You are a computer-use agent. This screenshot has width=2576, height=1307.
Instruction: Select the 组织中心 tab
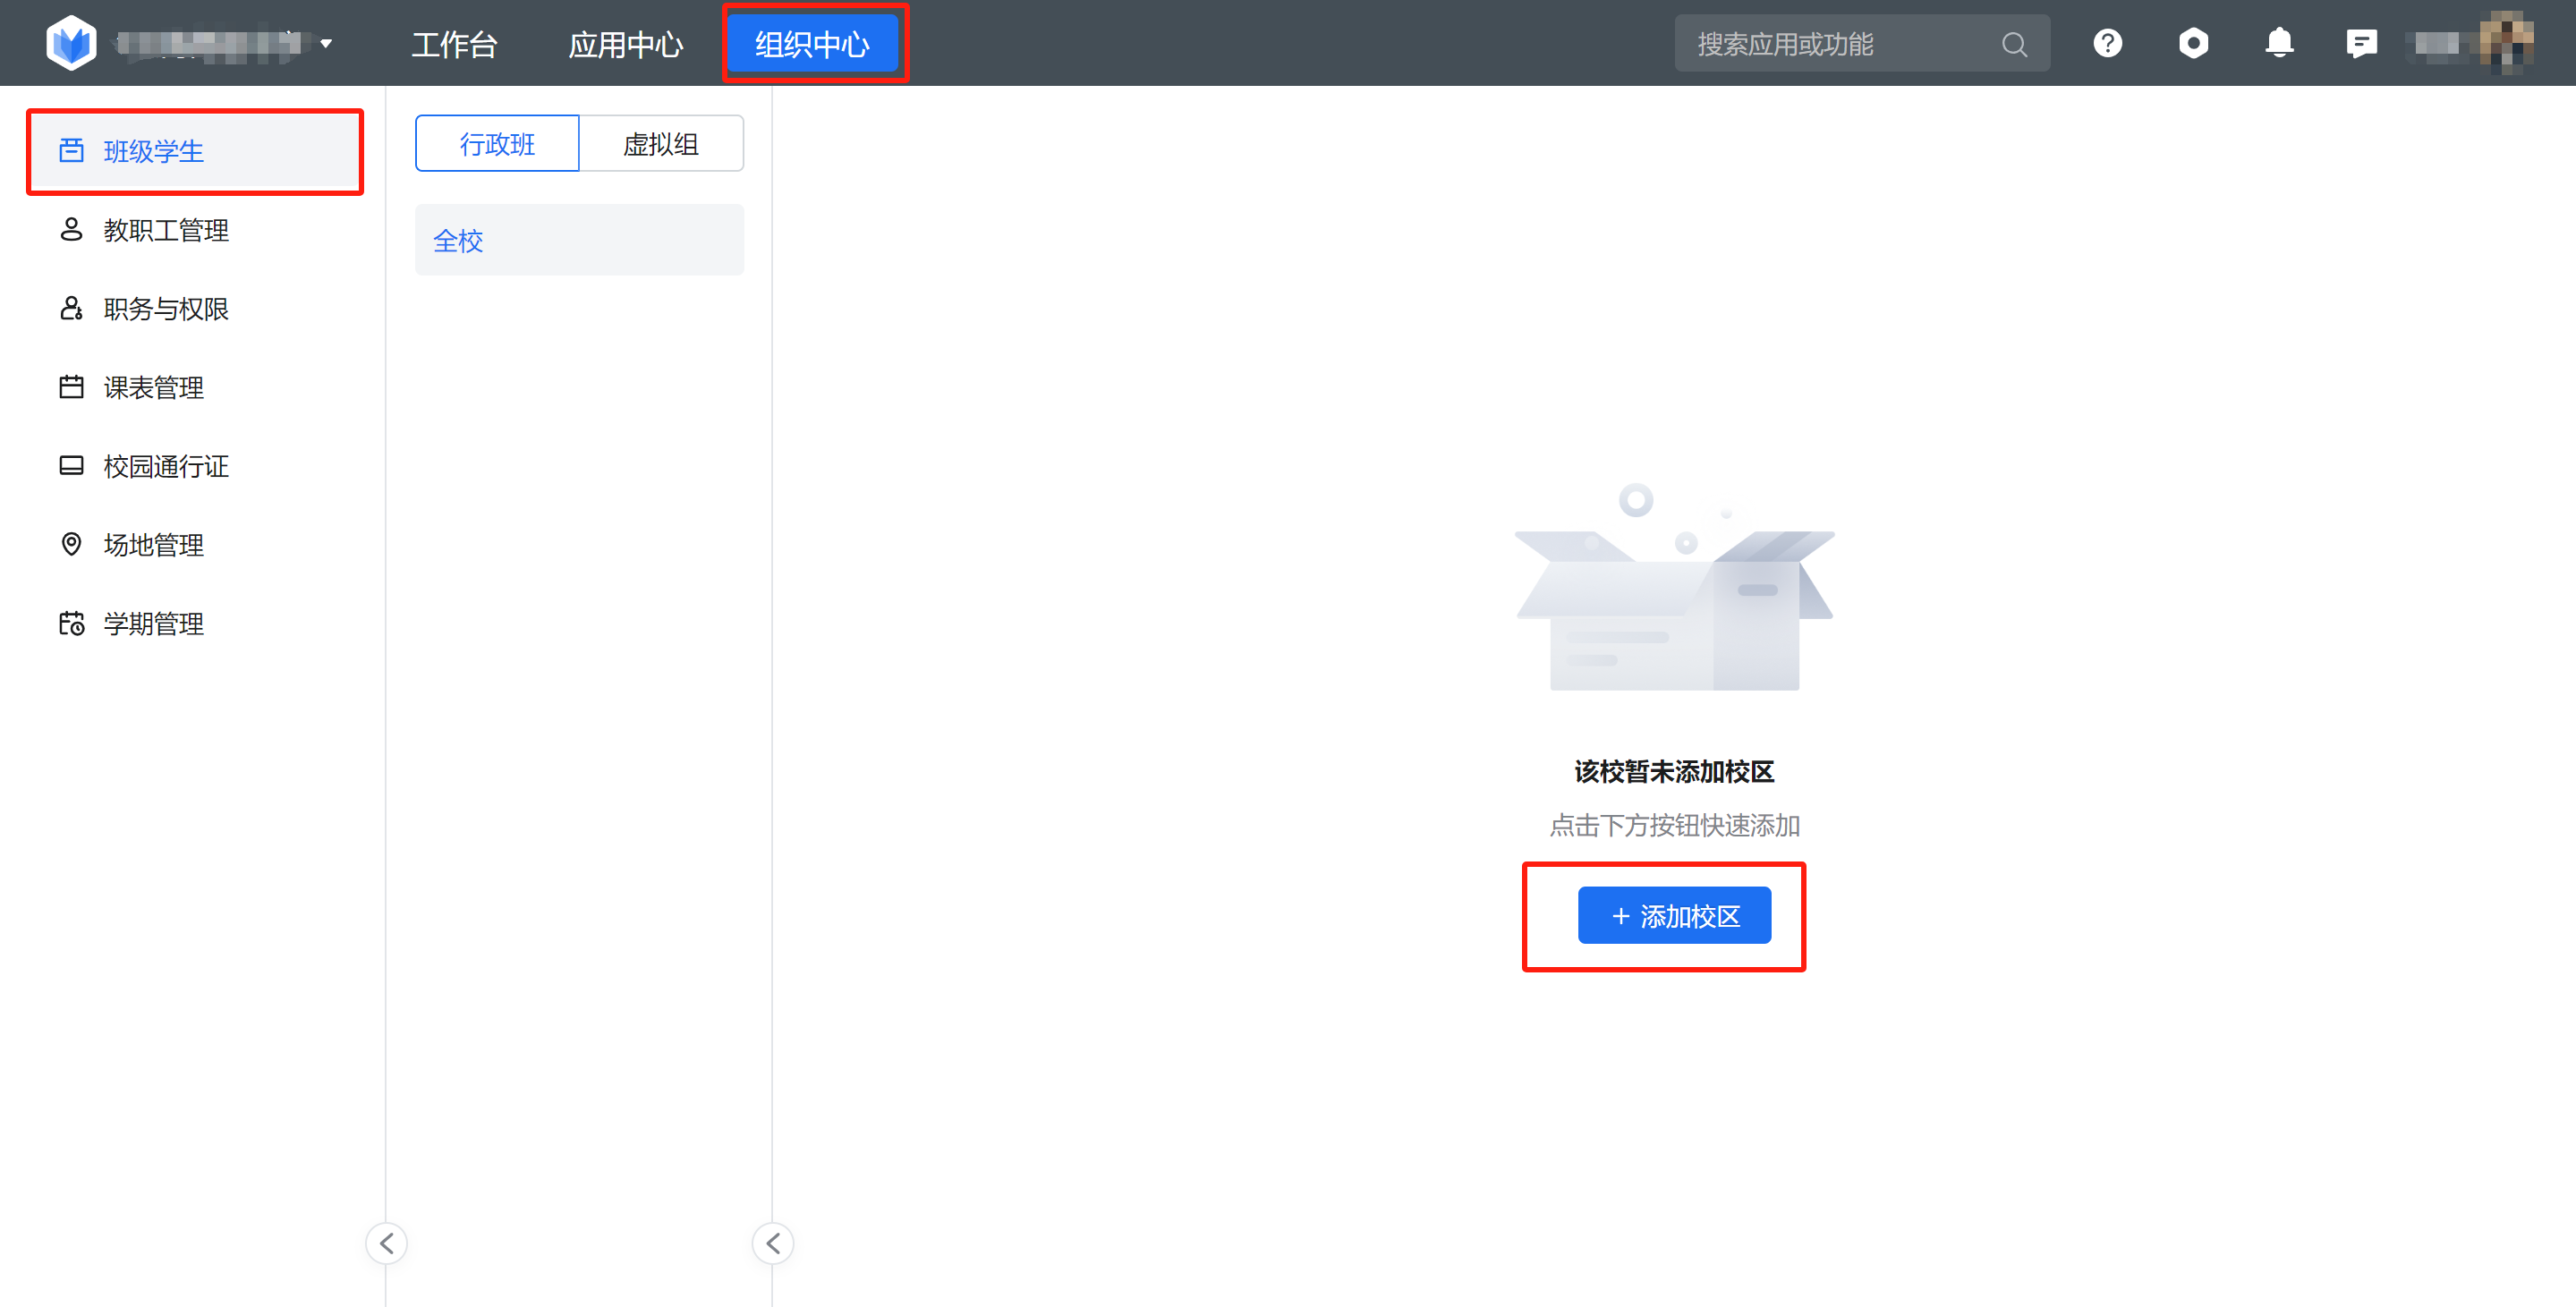pos(812,44)
